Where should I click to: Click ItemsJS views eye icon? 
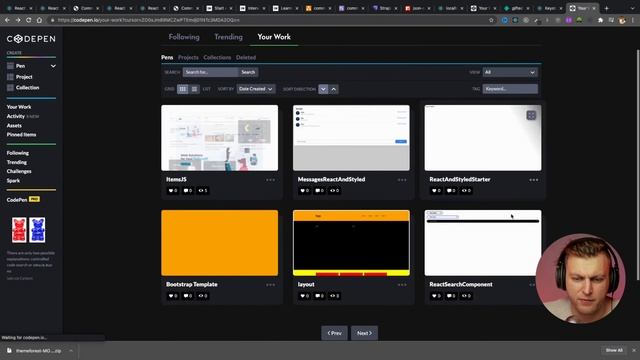[x=203, y=191]
